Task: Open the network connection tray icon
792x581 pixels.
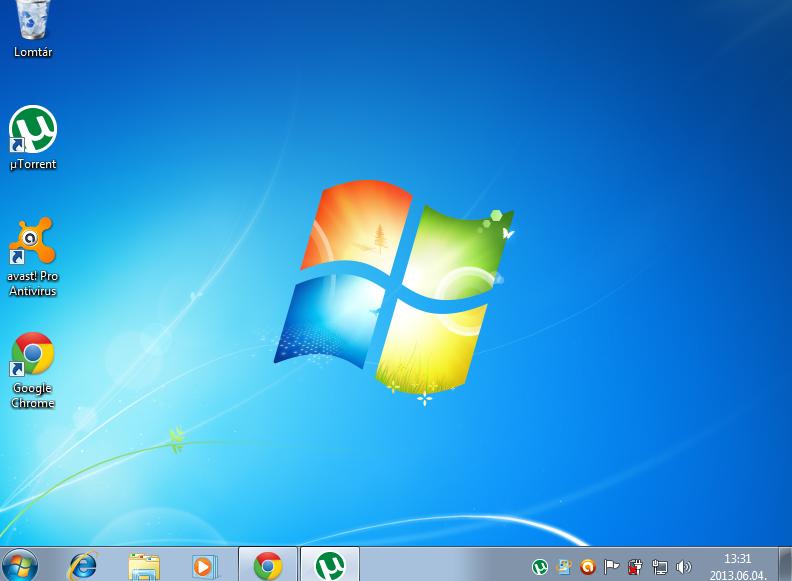Action: pos(659,567)
